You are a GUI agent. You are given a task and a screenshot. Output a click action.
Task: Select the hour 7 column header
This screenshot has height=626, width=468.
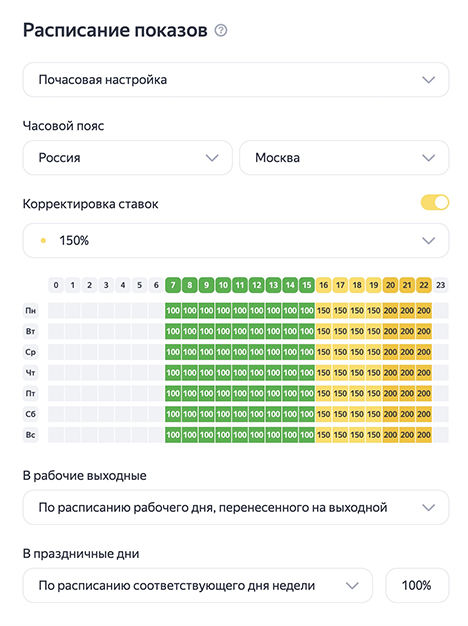(173, 285)
